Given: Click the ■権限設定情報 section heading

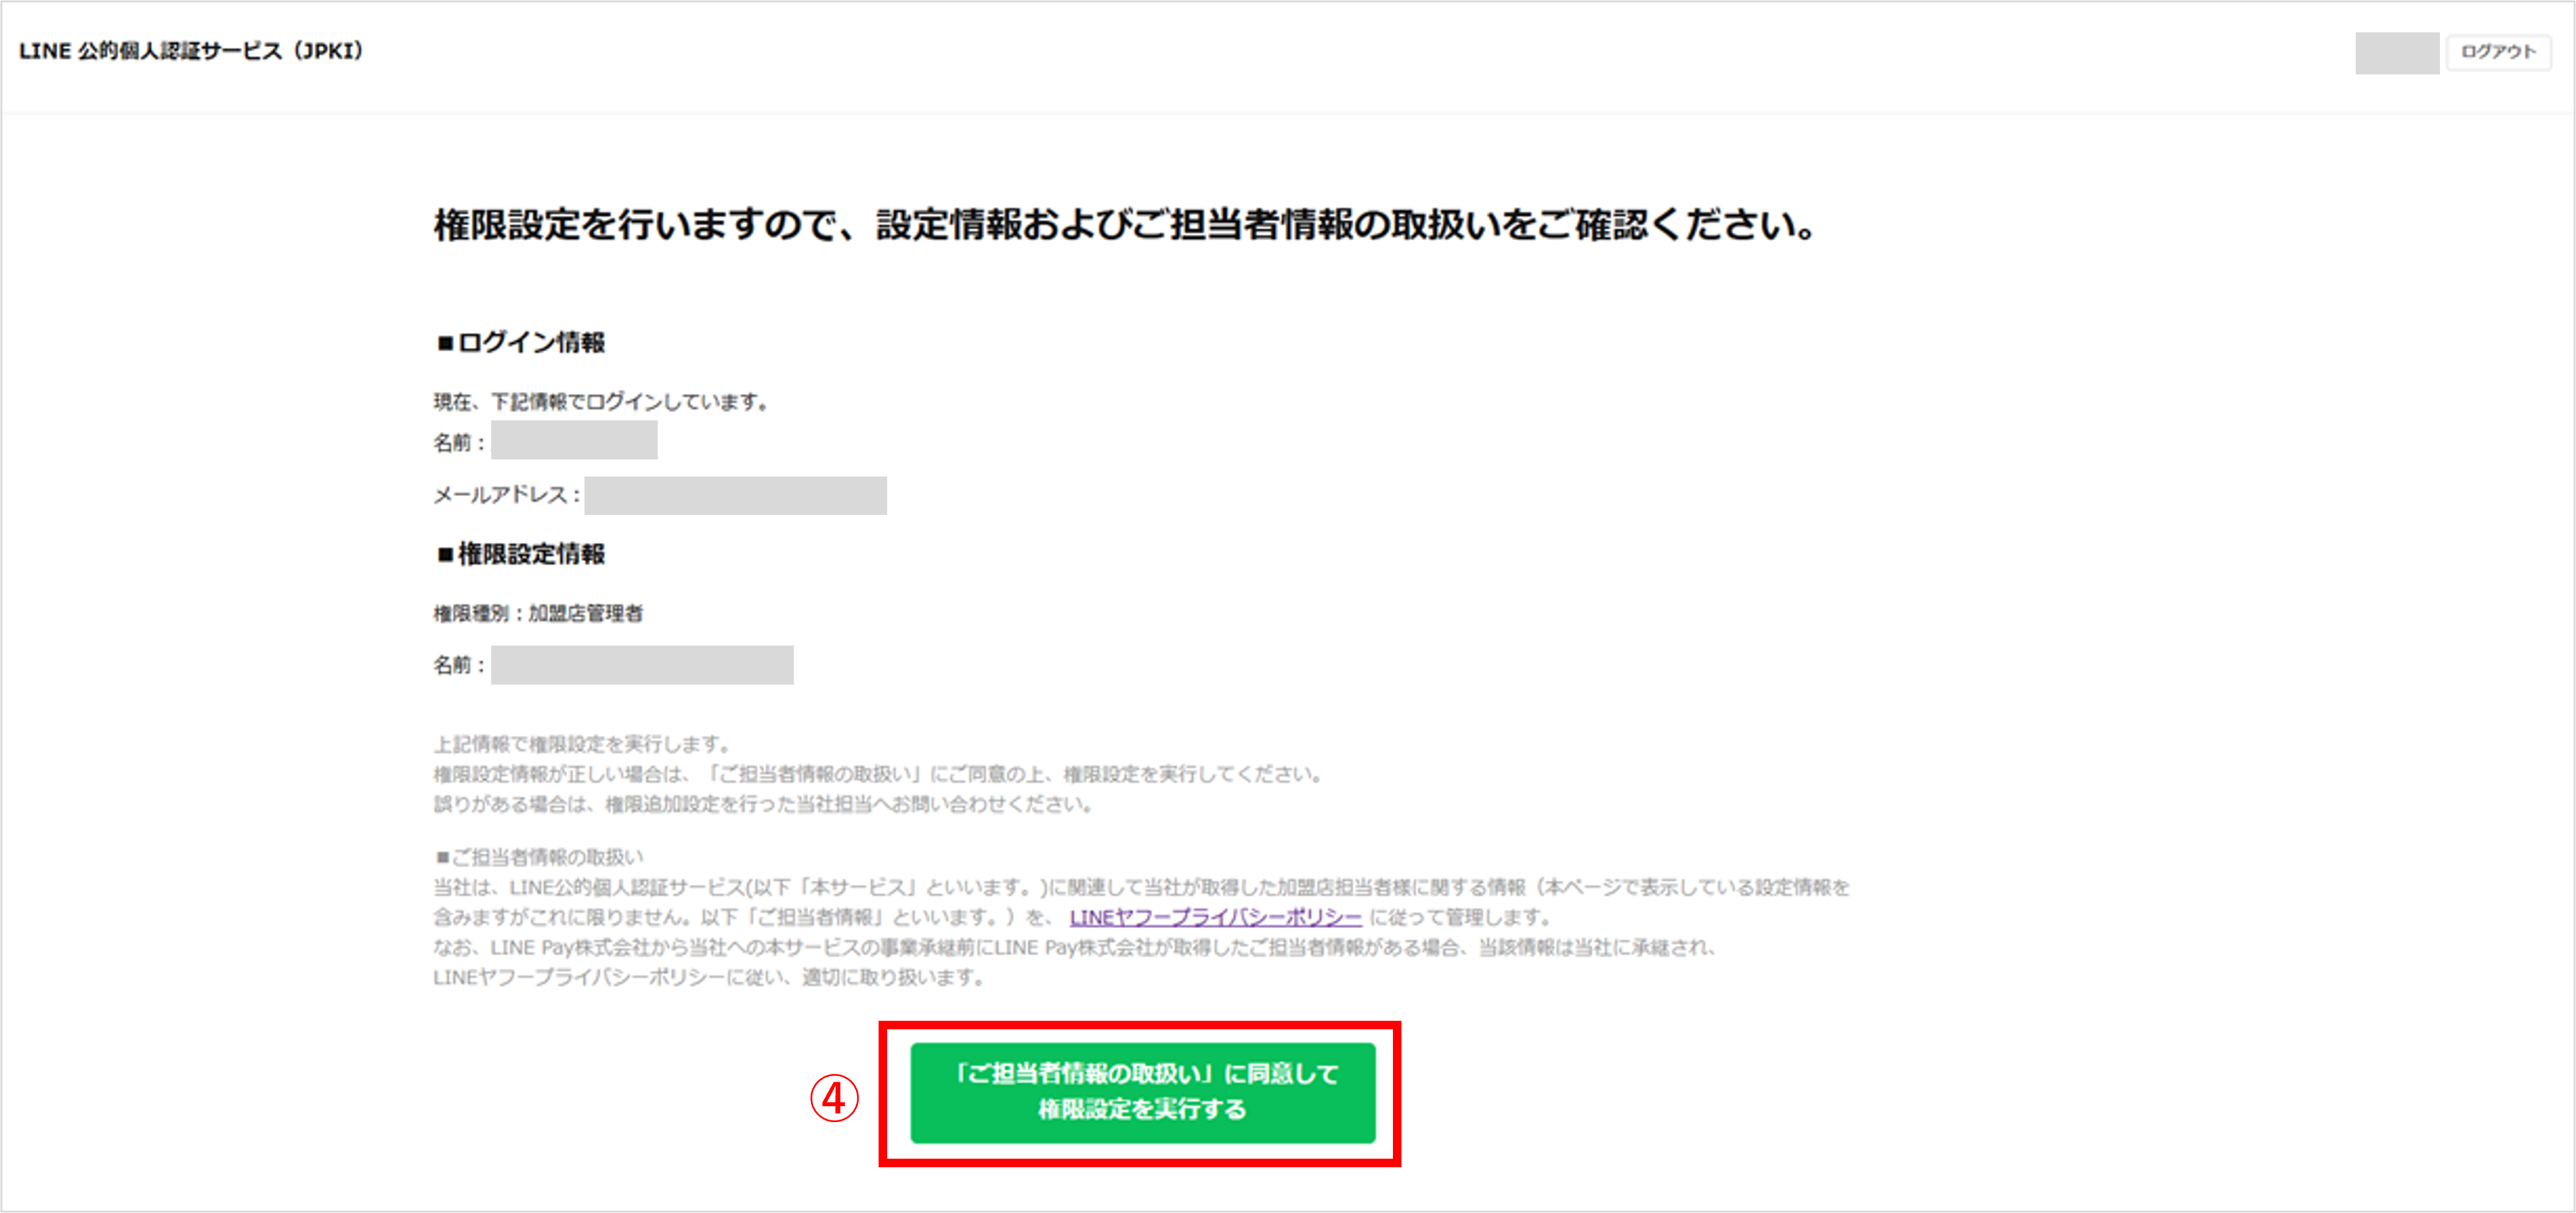Looking at the screenshot, I should [x=520, y=554].
